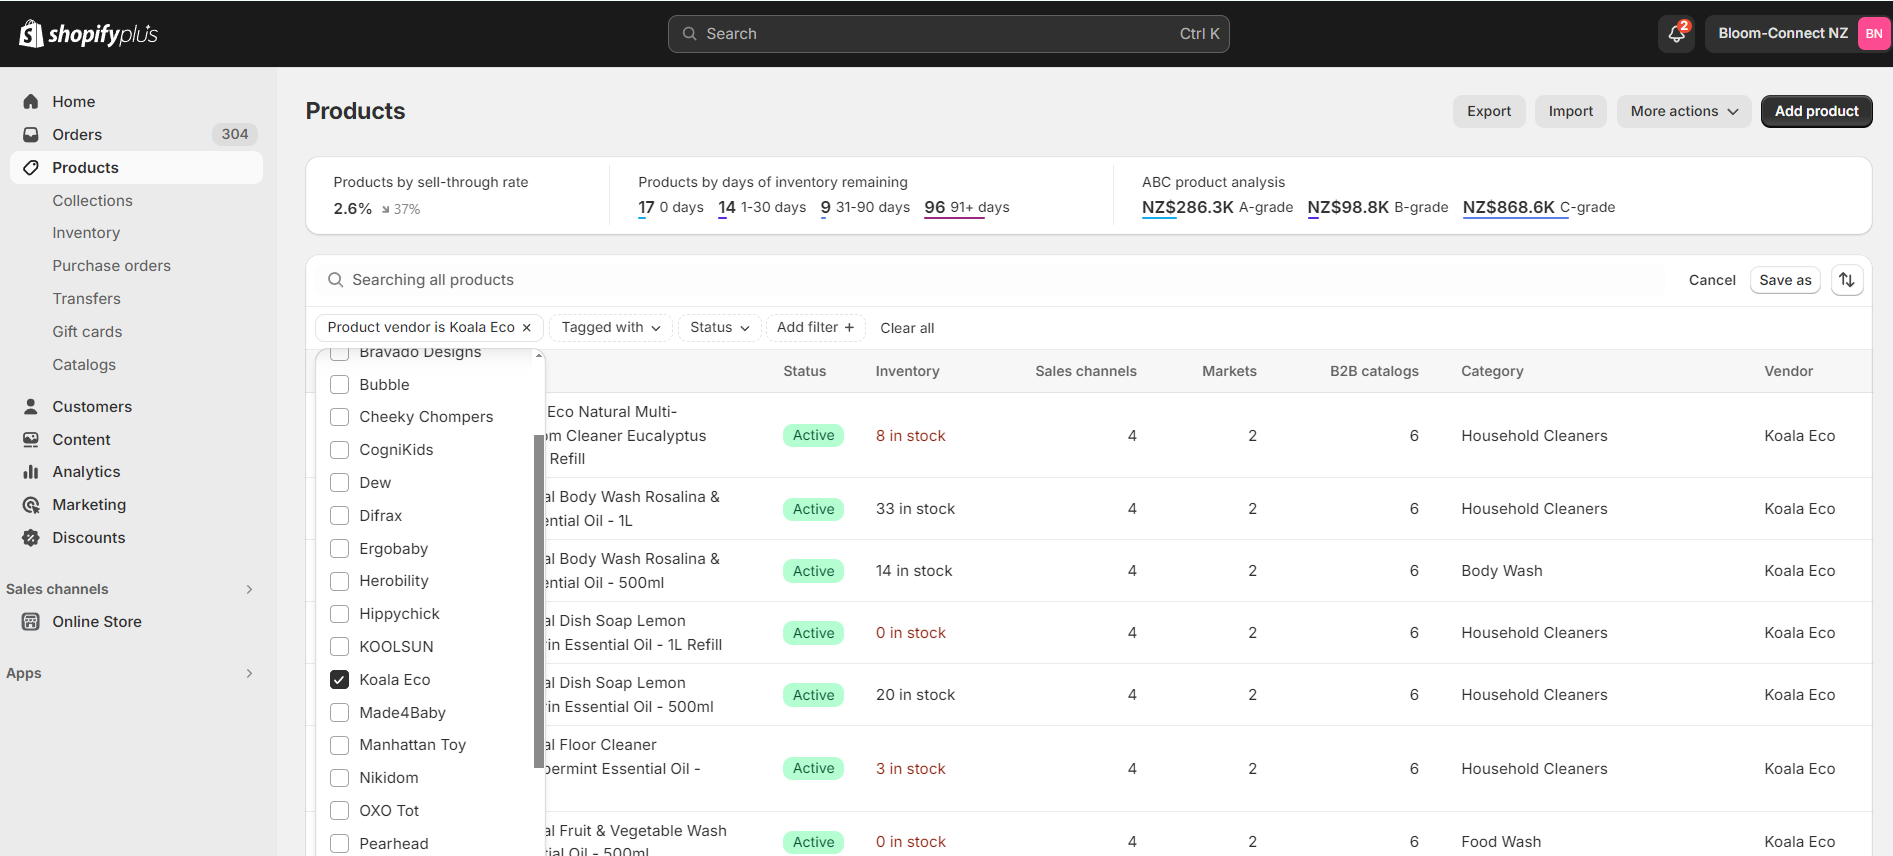Check the Cheeky Chompers checkbox
Viewport: 1893px width, 856px height.
(340, 417)
